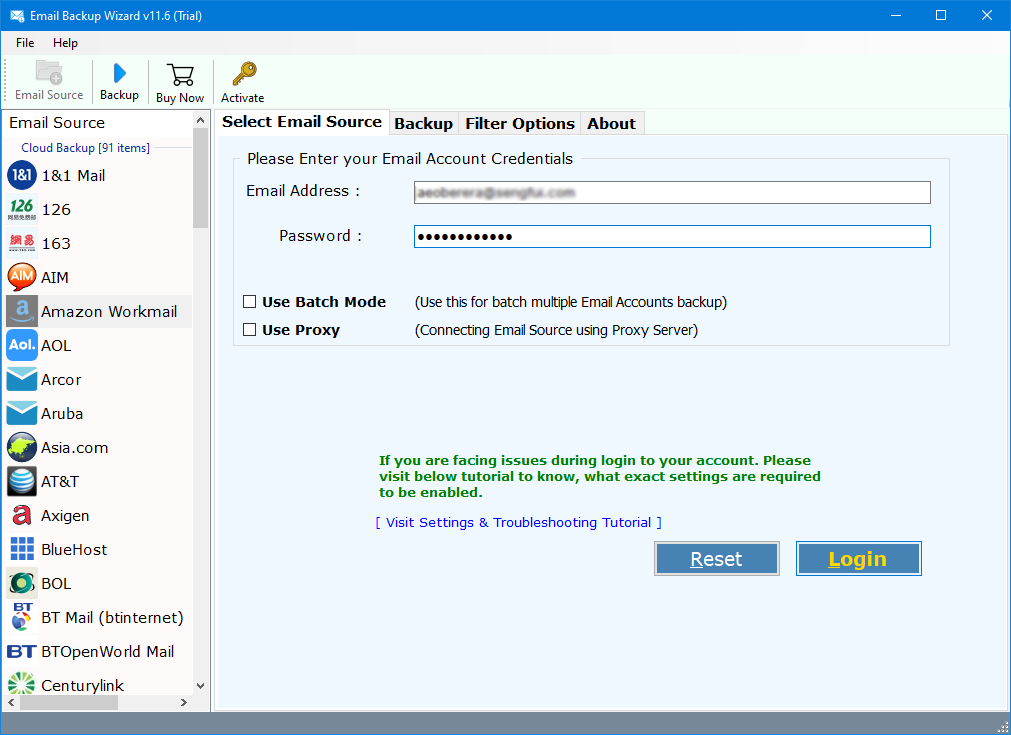Enable Use Batch Mode checkbox

click(250, 302)
